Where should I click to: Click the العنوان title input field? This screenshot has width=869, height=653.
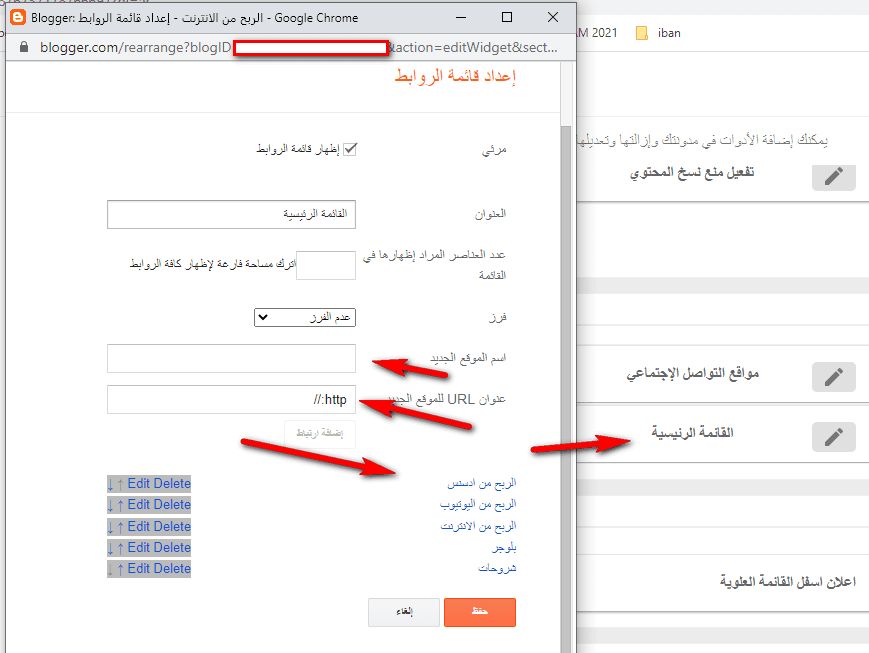pos(231,214)
